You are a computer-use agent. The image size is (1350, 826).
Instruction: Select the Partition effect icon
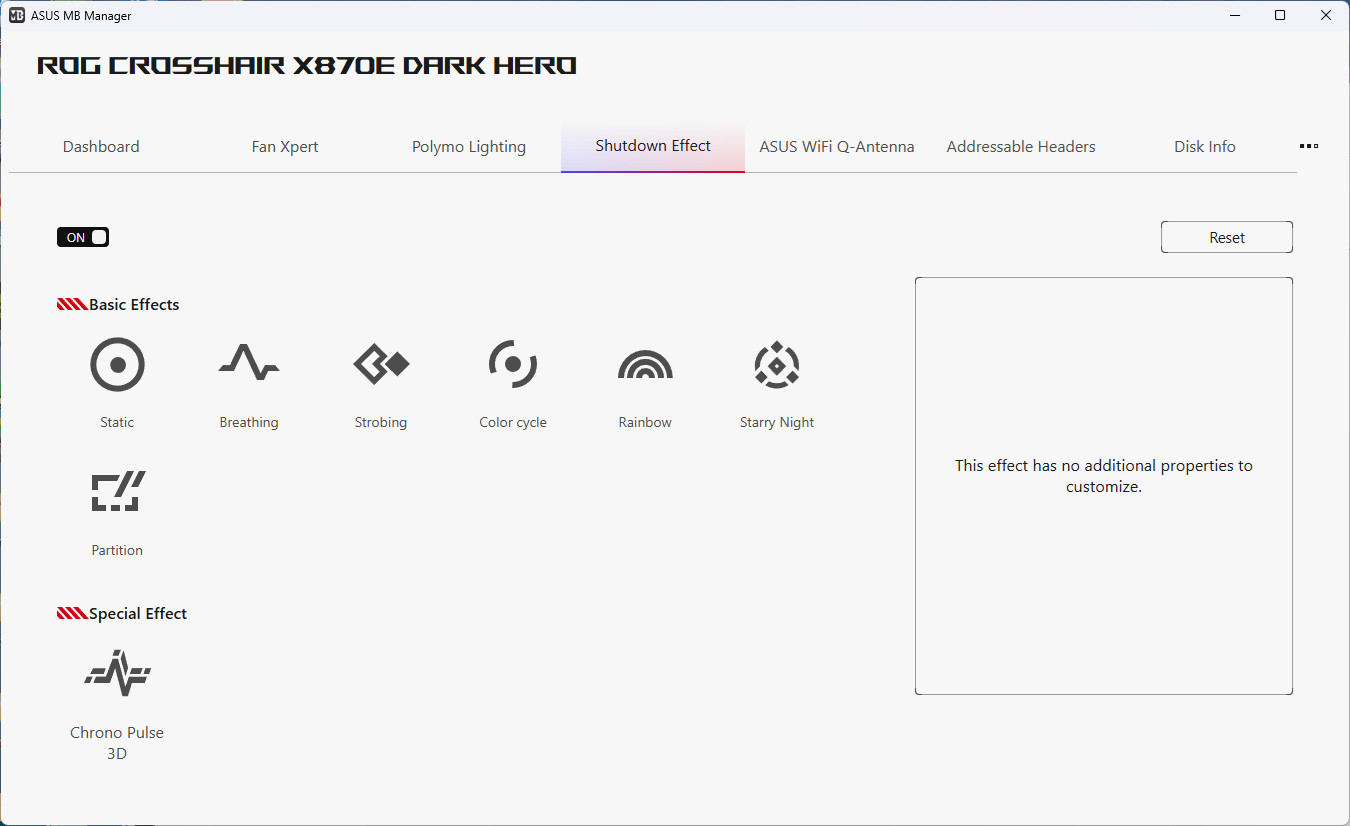117,492
